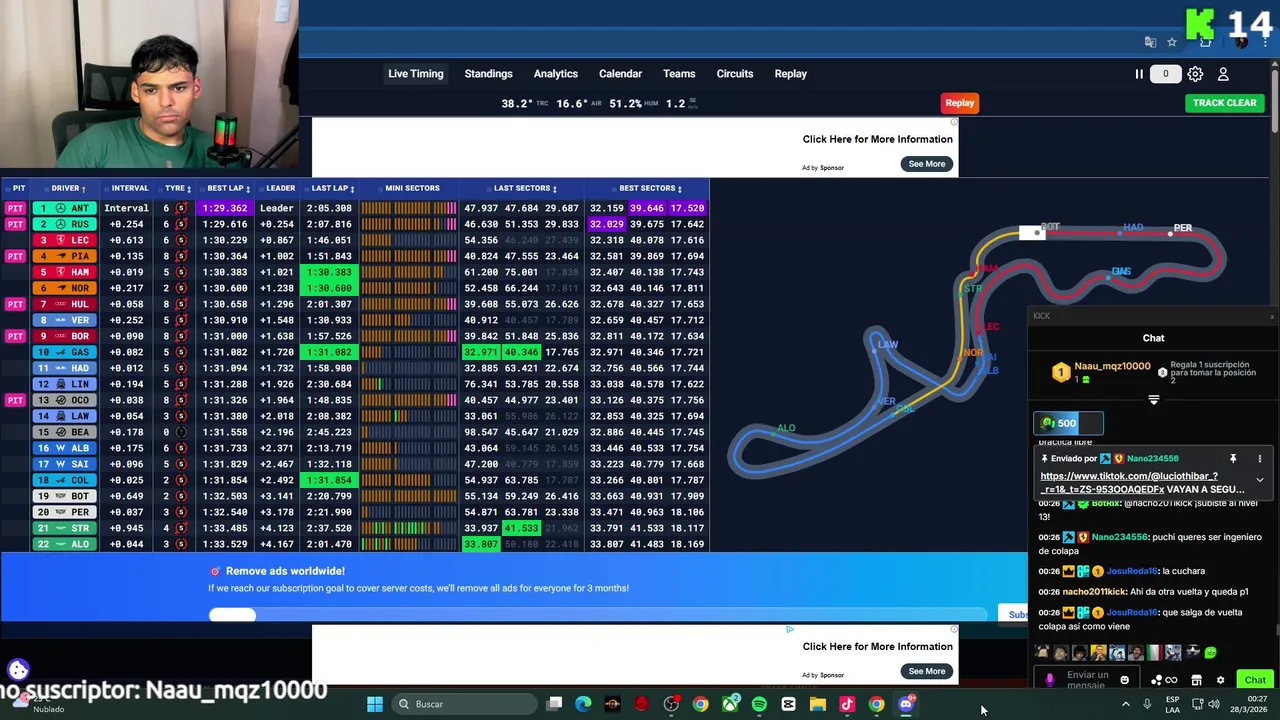This screenshot has width=1280, height=720.
Task: Open Discord from the taskbar
Action: (906, 704)
